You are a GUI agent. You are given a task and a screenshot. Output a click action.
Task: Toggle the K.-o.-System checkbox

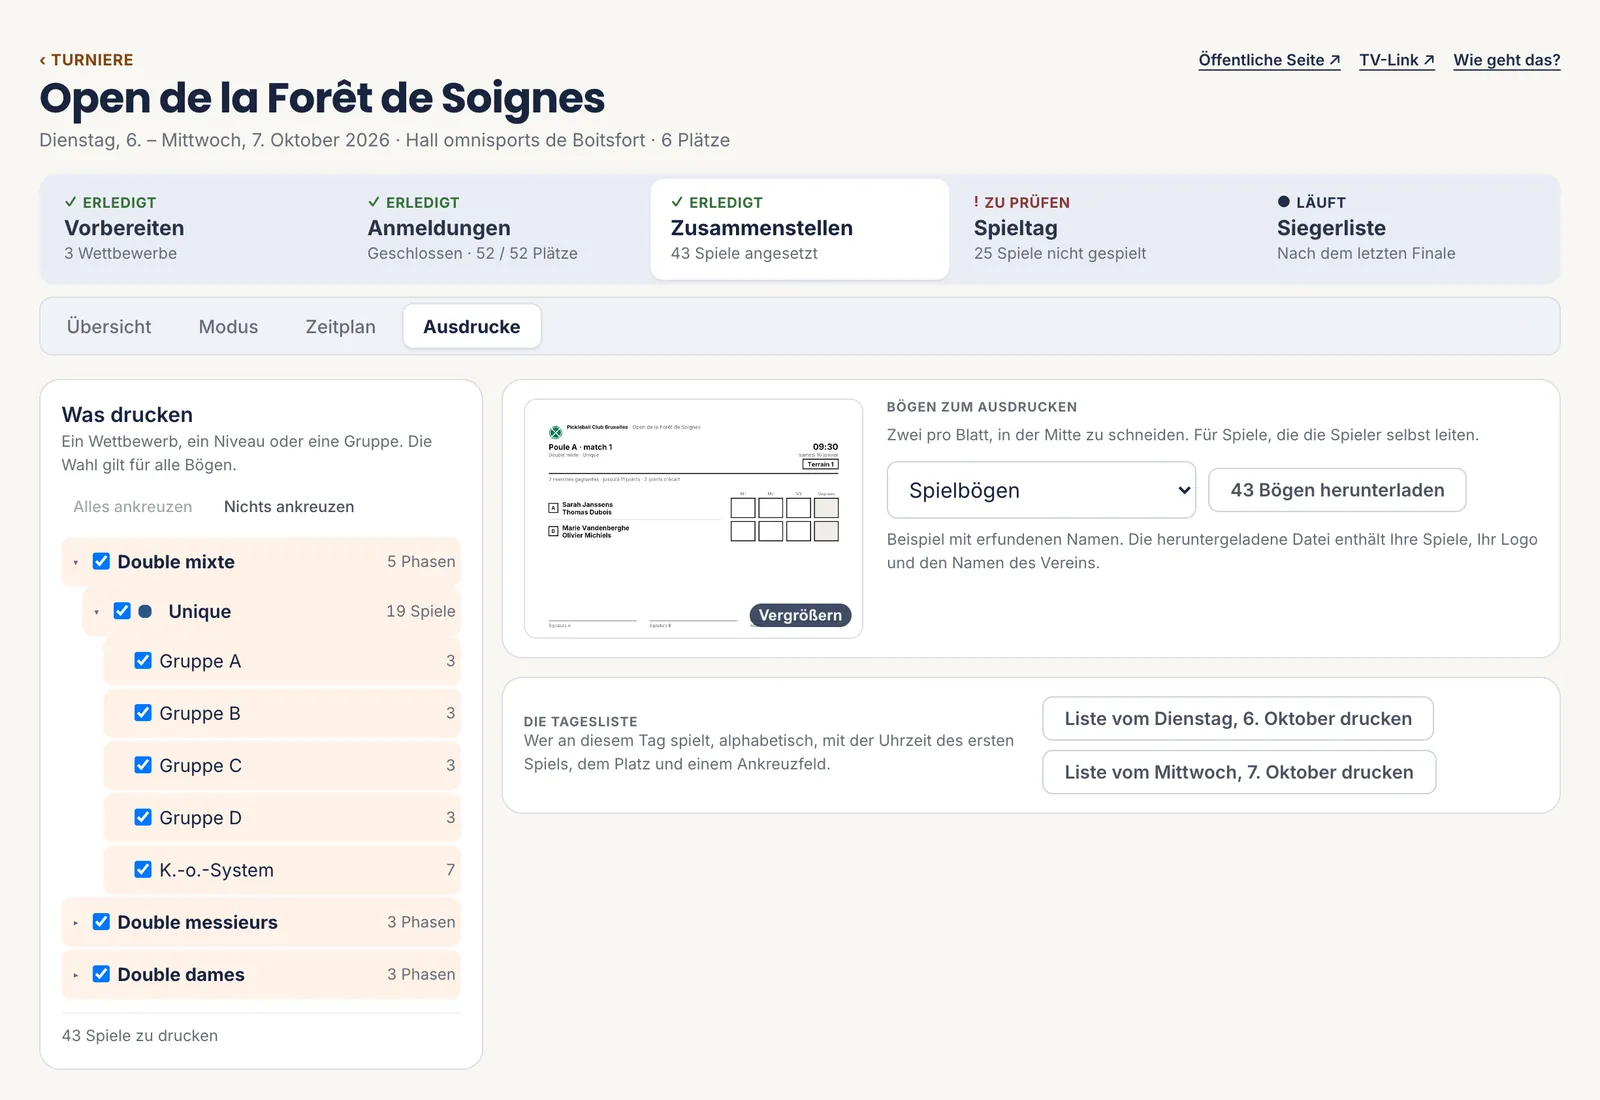[x=143, y=870]
